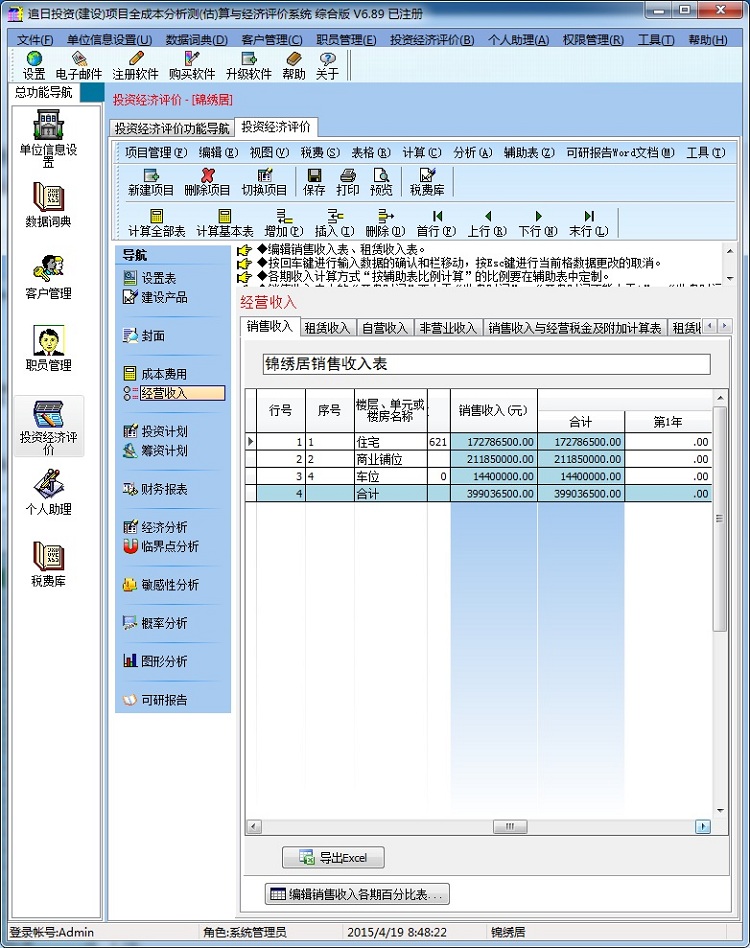750x948 pixels.
Task: Go to previous row with 上行(R)
Action: click(487, 223)
